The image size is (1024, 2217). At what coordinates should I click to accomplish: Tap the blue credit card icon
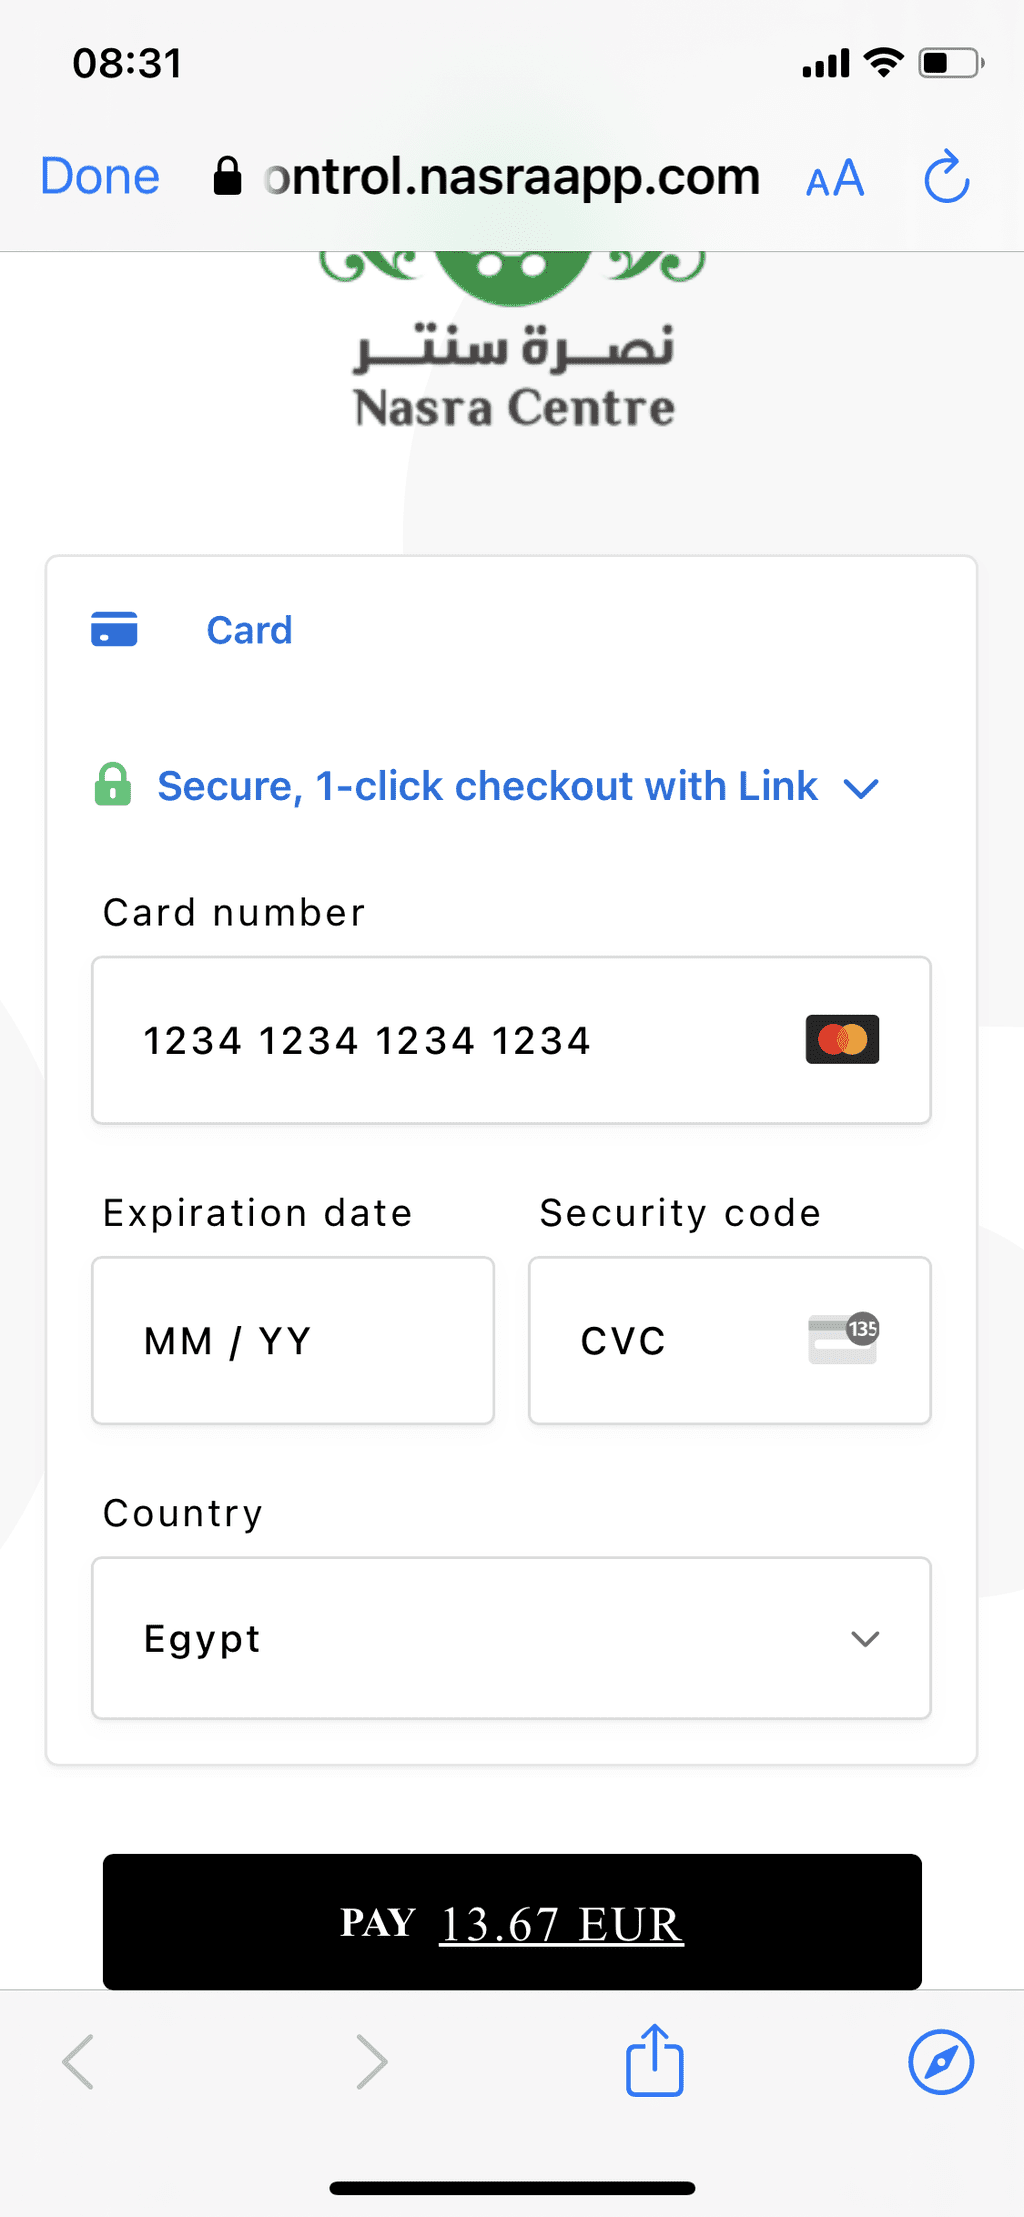pyautogui.click(x=114, y=630)
